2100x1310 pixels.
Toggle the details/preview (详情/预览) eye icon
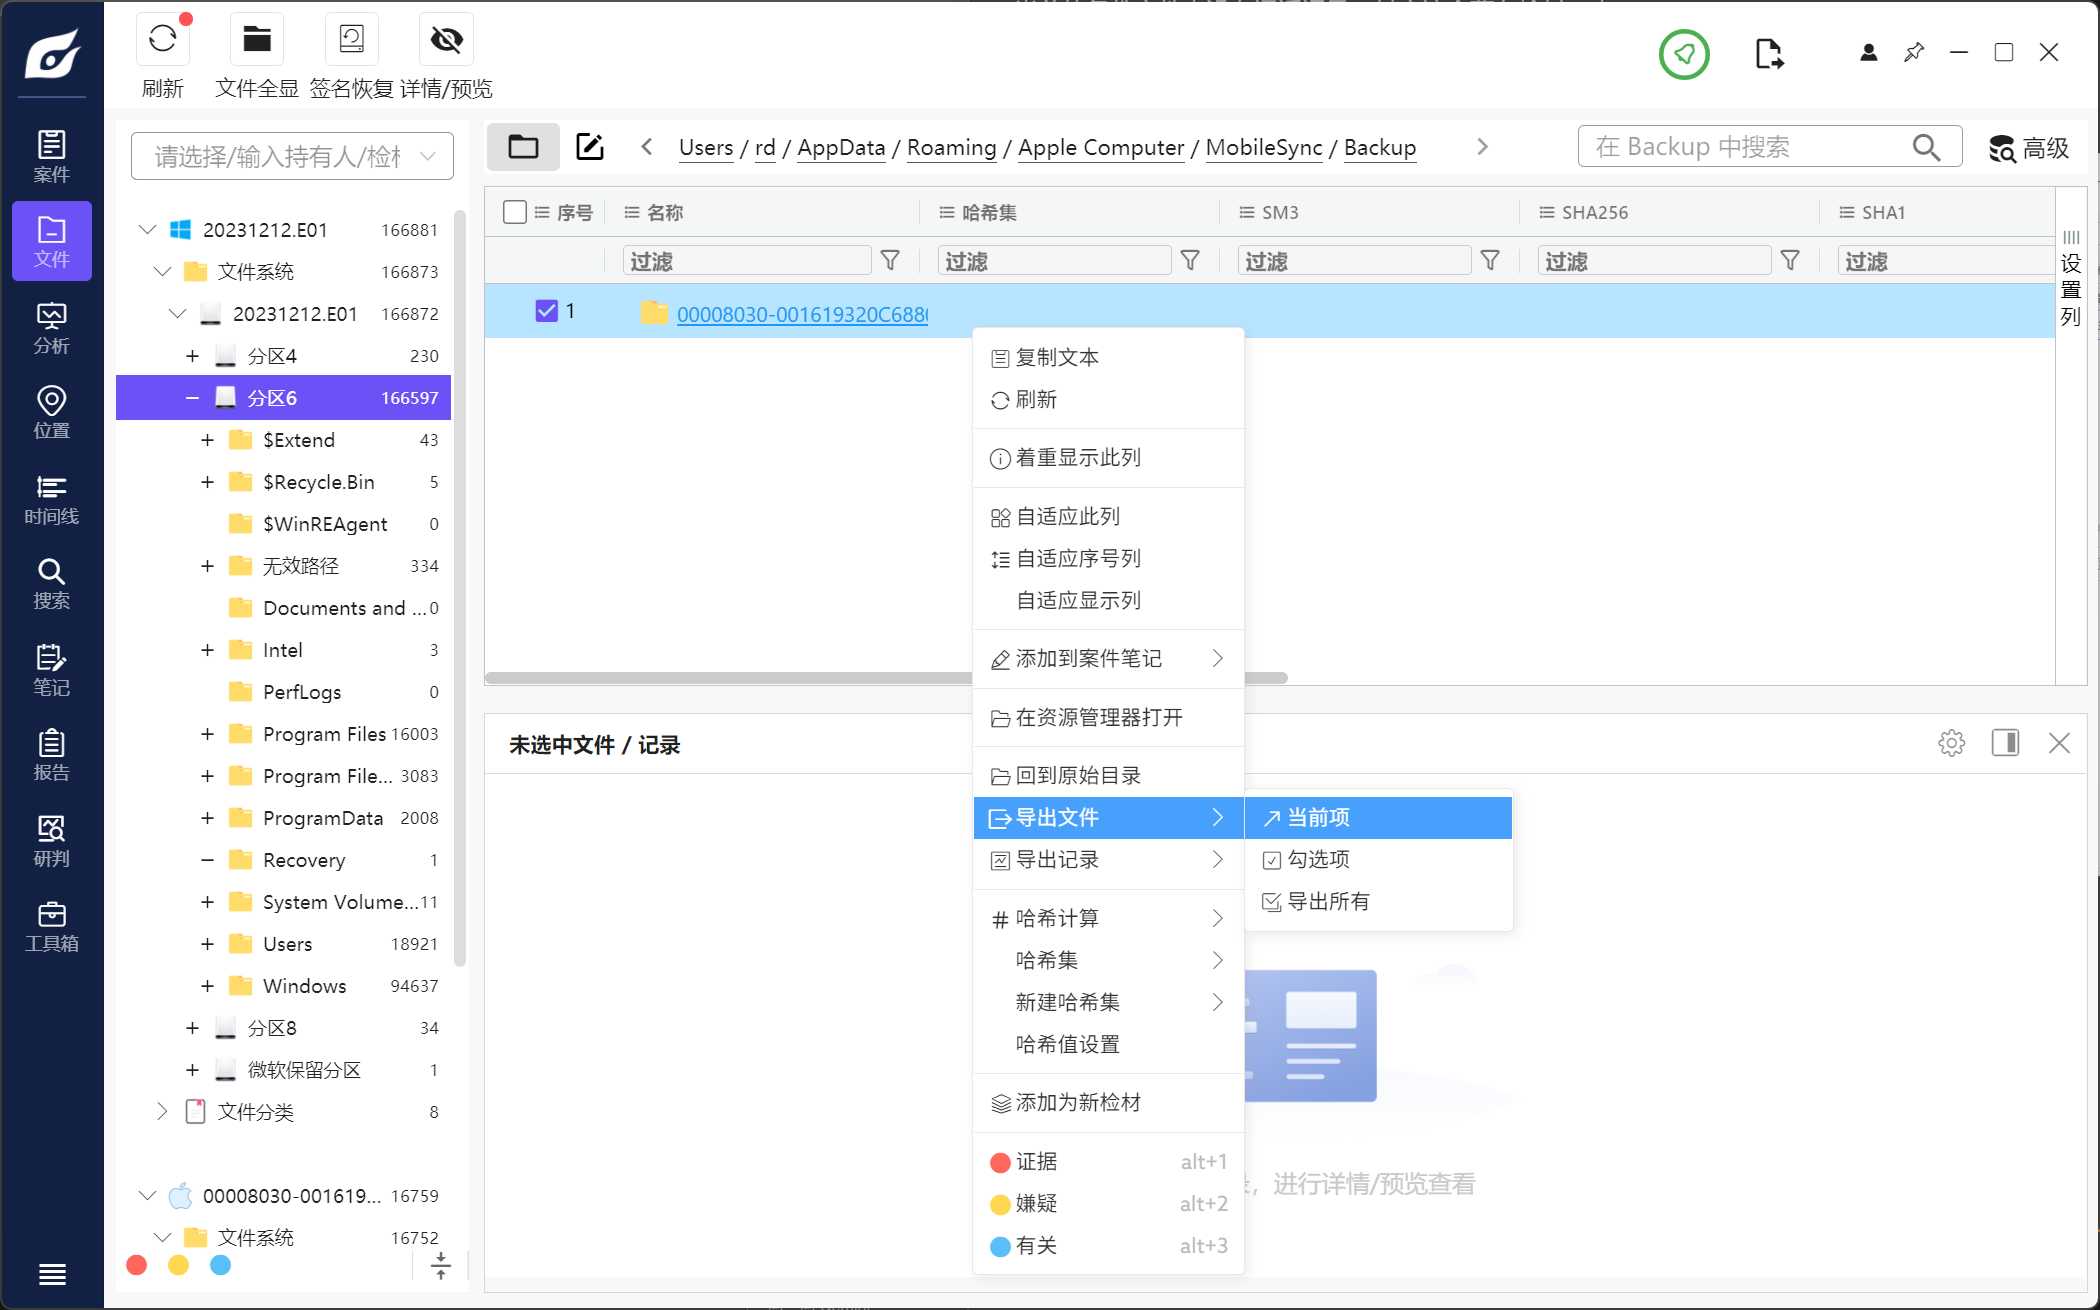coord(446,40)
